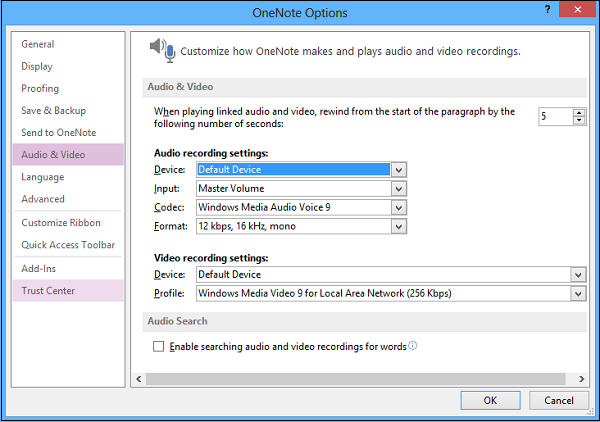This screenshot has height=422, width=600.
Task: Click the Audio Search info icon
Action: click(x=412, y=345)
